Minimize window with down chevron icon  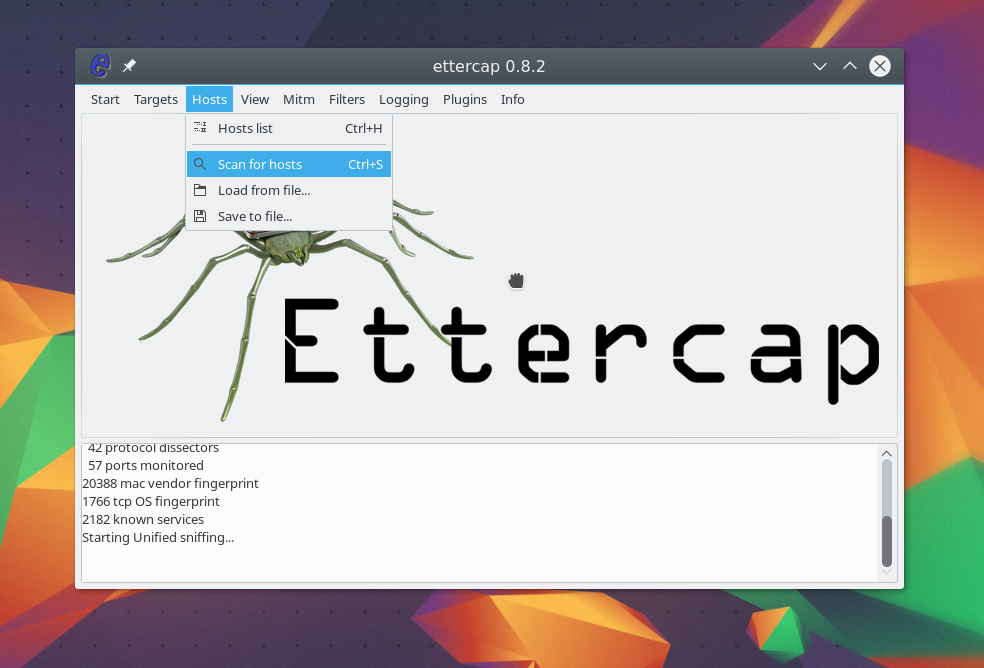(x=820, y=67)
